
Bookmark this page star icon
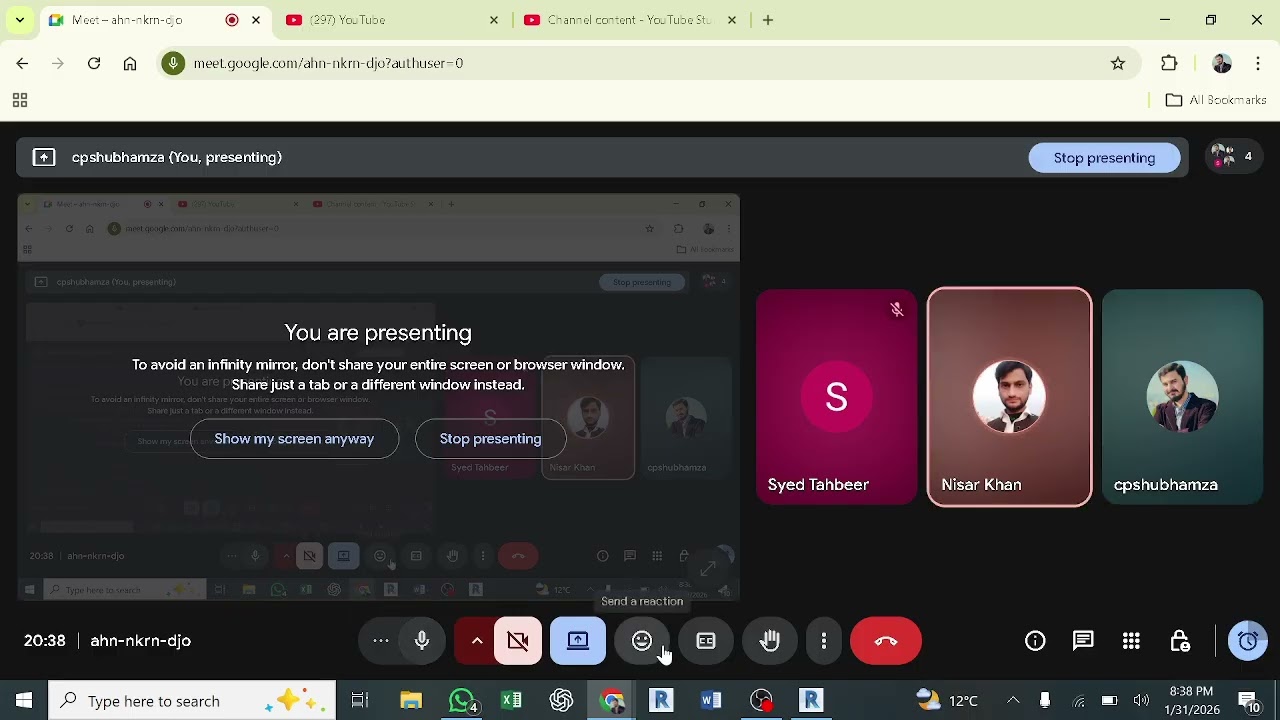click(x=1118, y=63)
